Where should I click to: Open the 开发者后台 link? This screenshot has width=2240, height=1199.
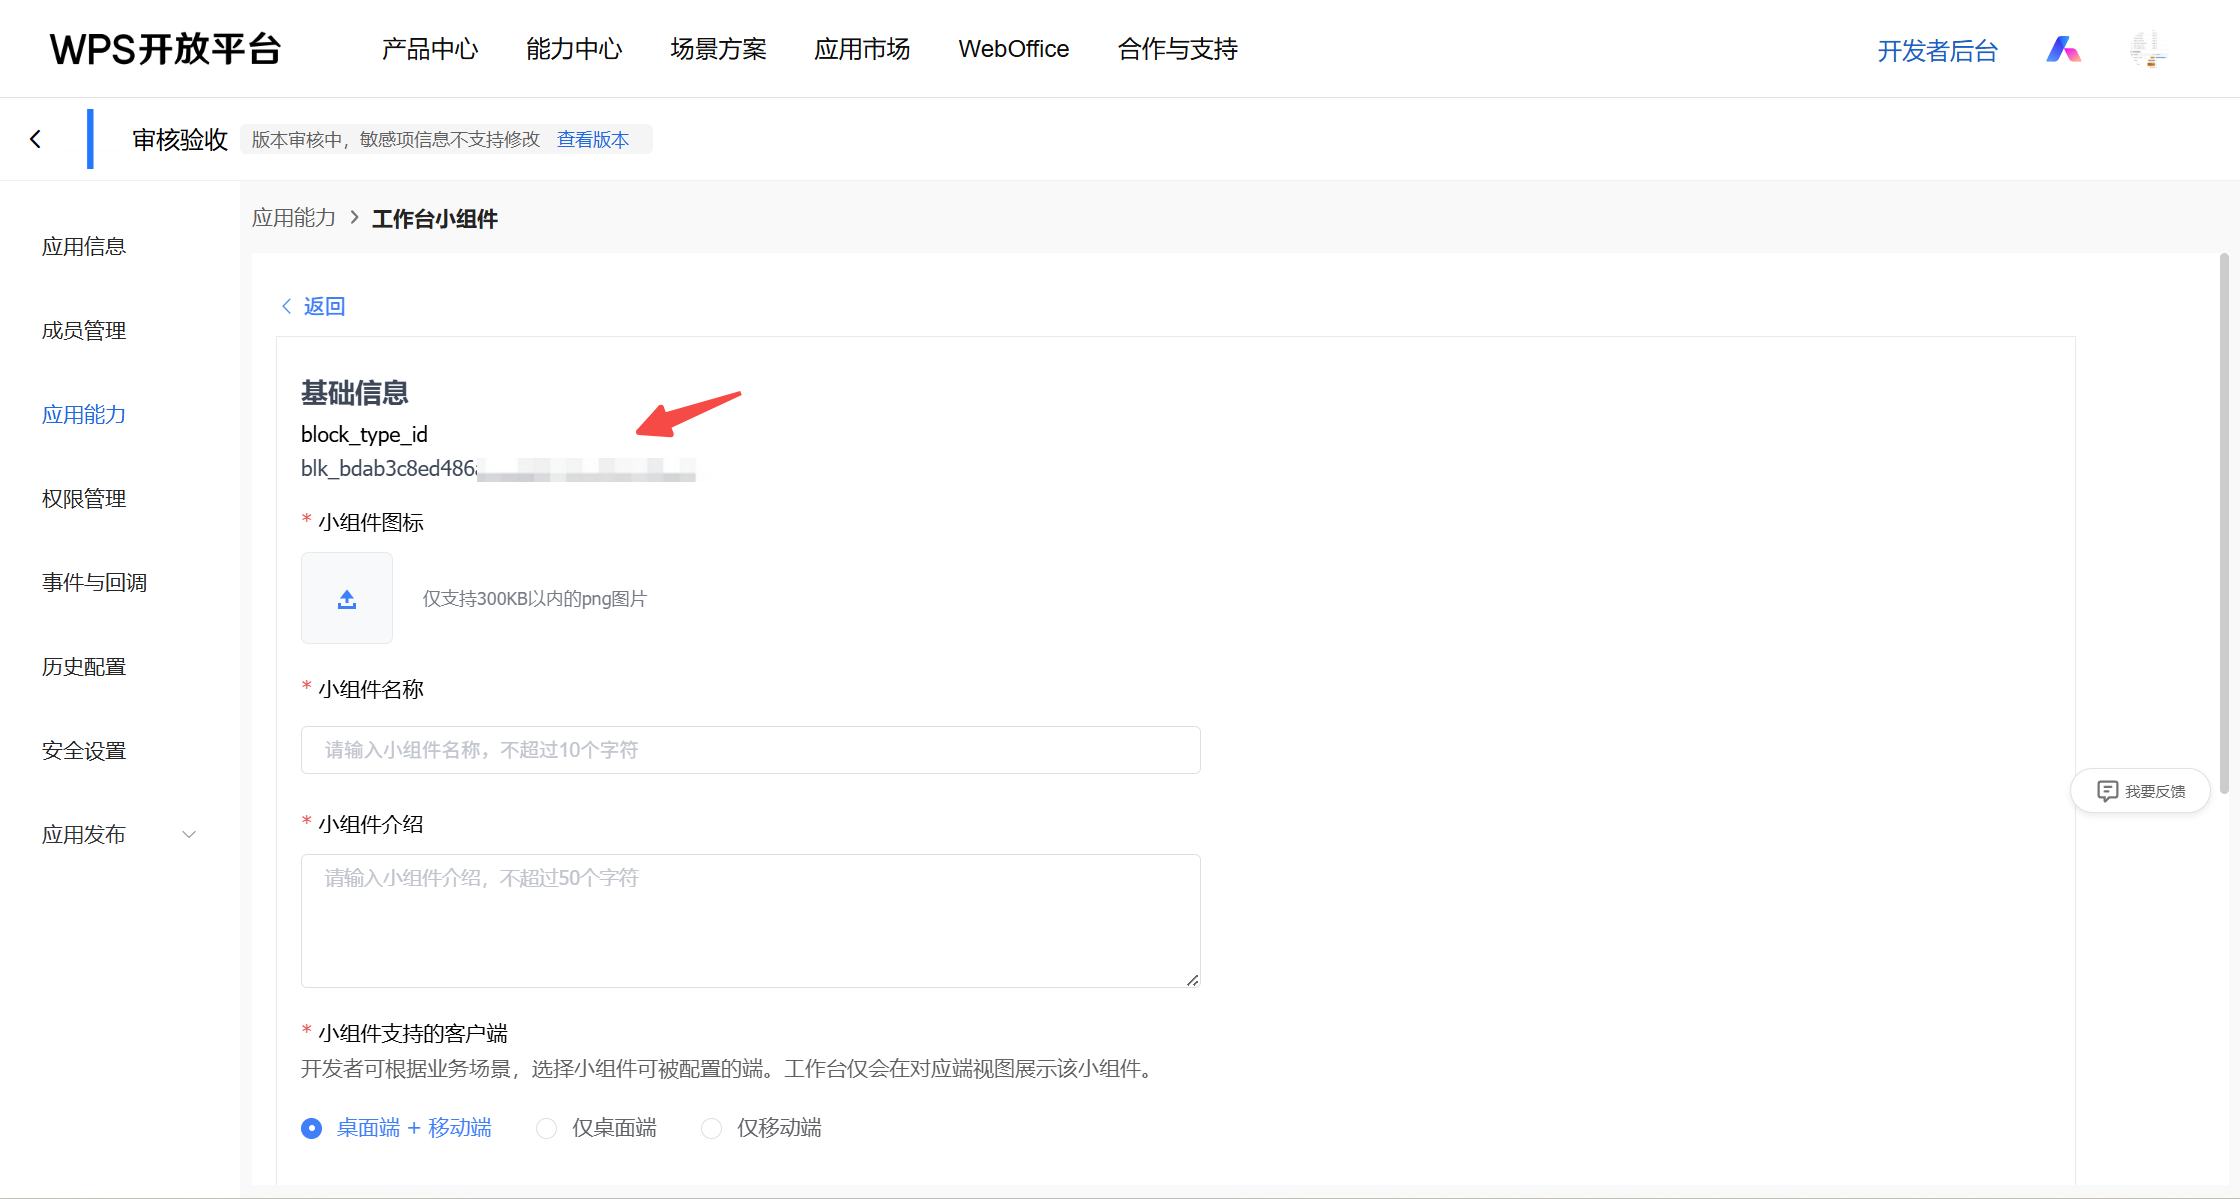[x=1937, y=51]
